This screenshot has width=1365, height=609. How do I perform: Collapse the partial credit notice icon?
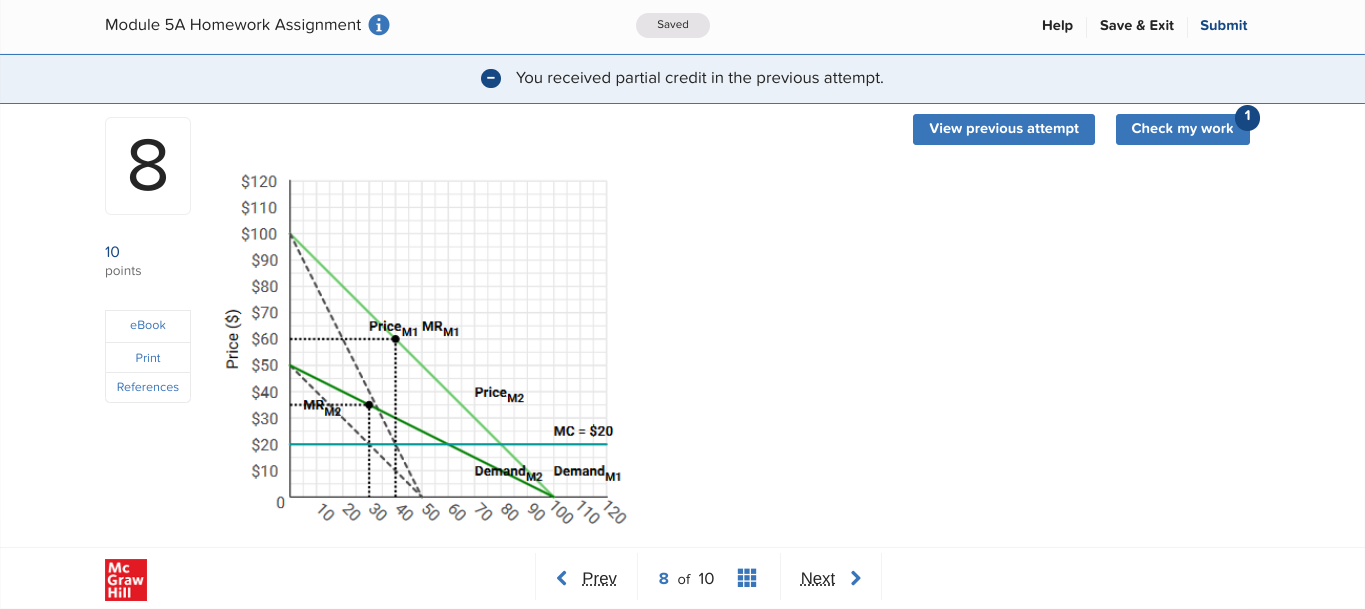pyautogui.click(x=491, y=78)
